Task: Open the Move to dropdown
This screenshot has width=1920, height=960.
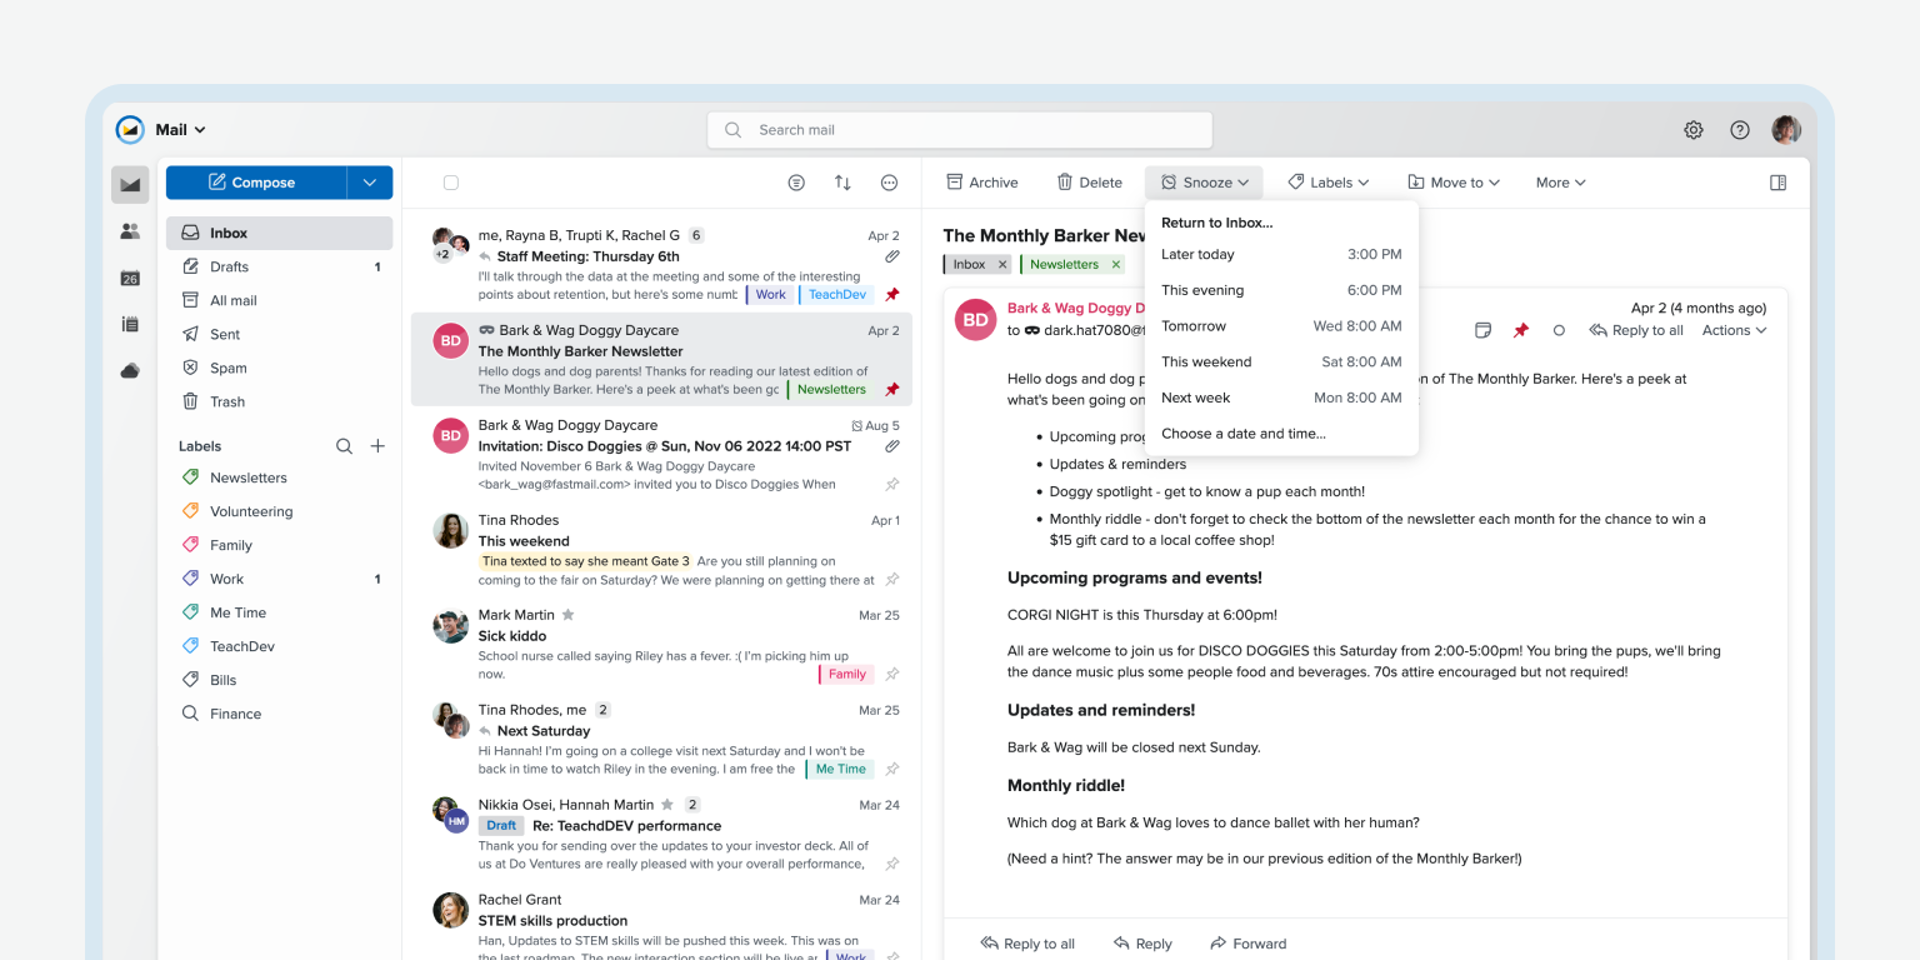Action: 1453,182
